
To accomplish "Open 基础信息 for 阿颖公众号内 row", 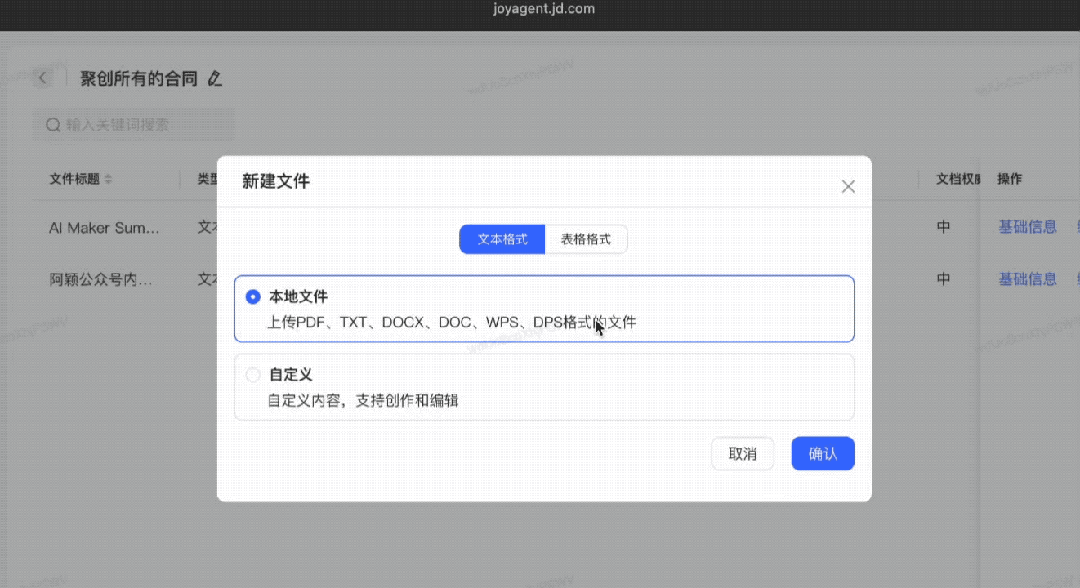I will pyautogui.click(x=1027, y=279).
